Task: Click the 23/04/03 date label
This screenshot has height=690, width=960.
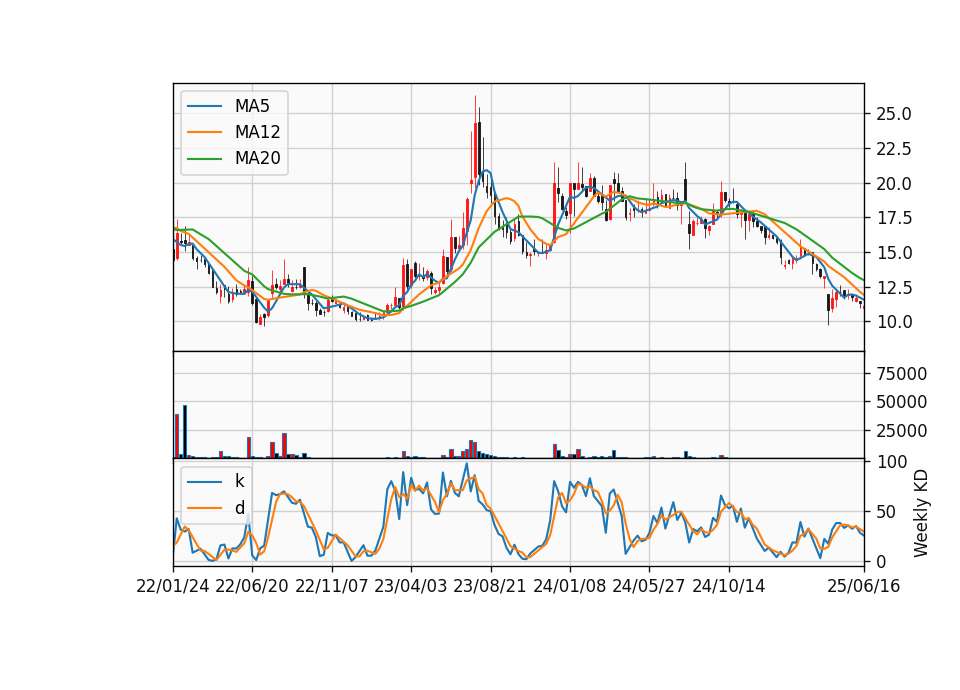Action: (411, 587)
